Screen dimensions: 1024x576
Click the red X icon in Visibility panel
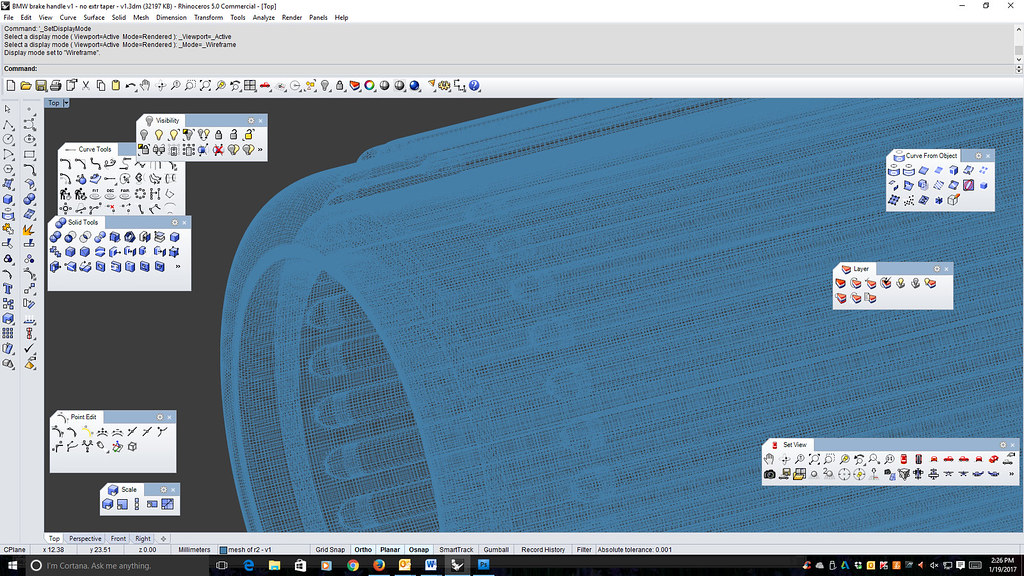click(x=218, y=150)
